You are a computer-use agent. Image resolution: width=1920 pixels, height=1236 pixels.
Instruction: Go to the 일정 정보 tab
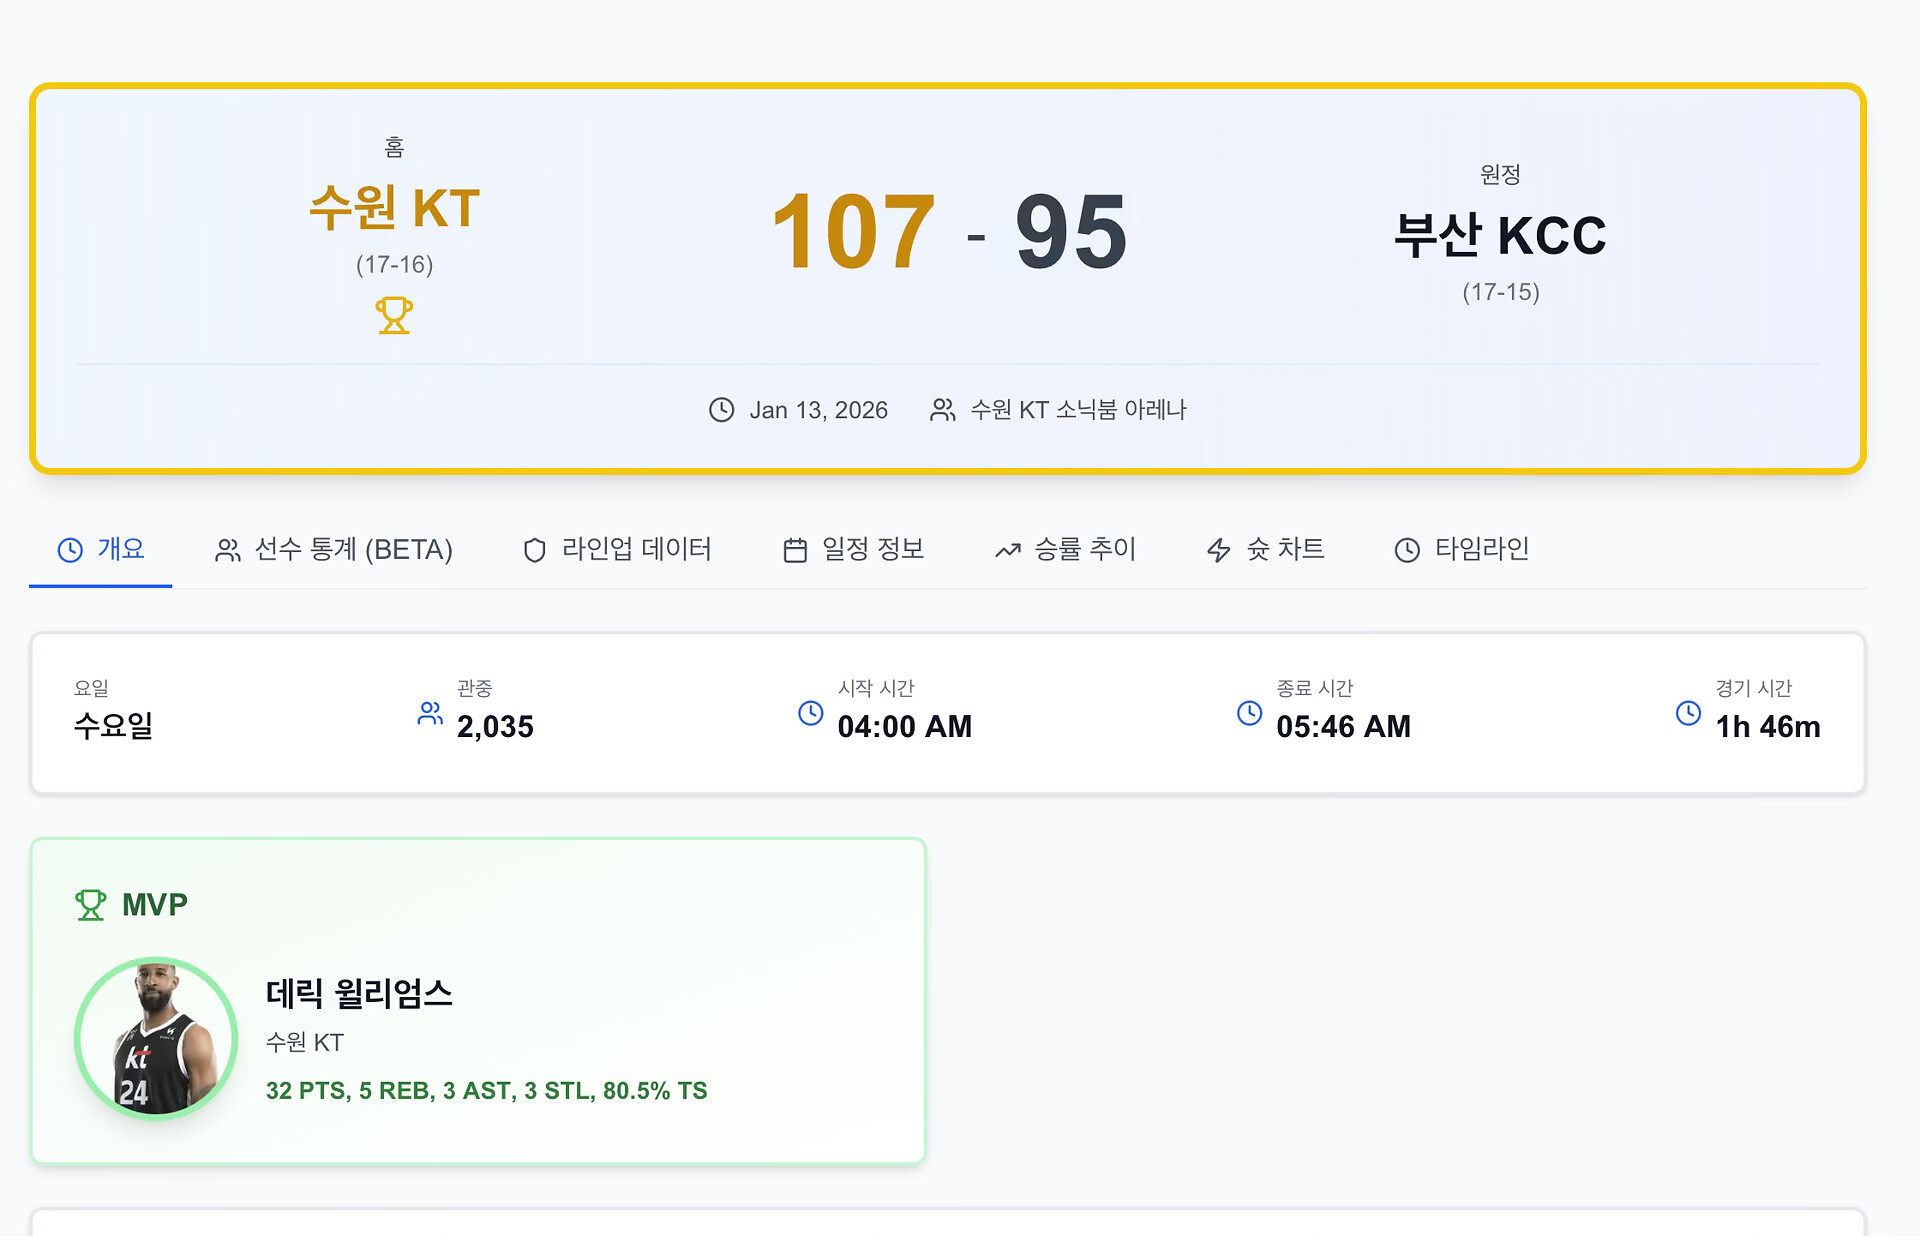coord(853,549)
